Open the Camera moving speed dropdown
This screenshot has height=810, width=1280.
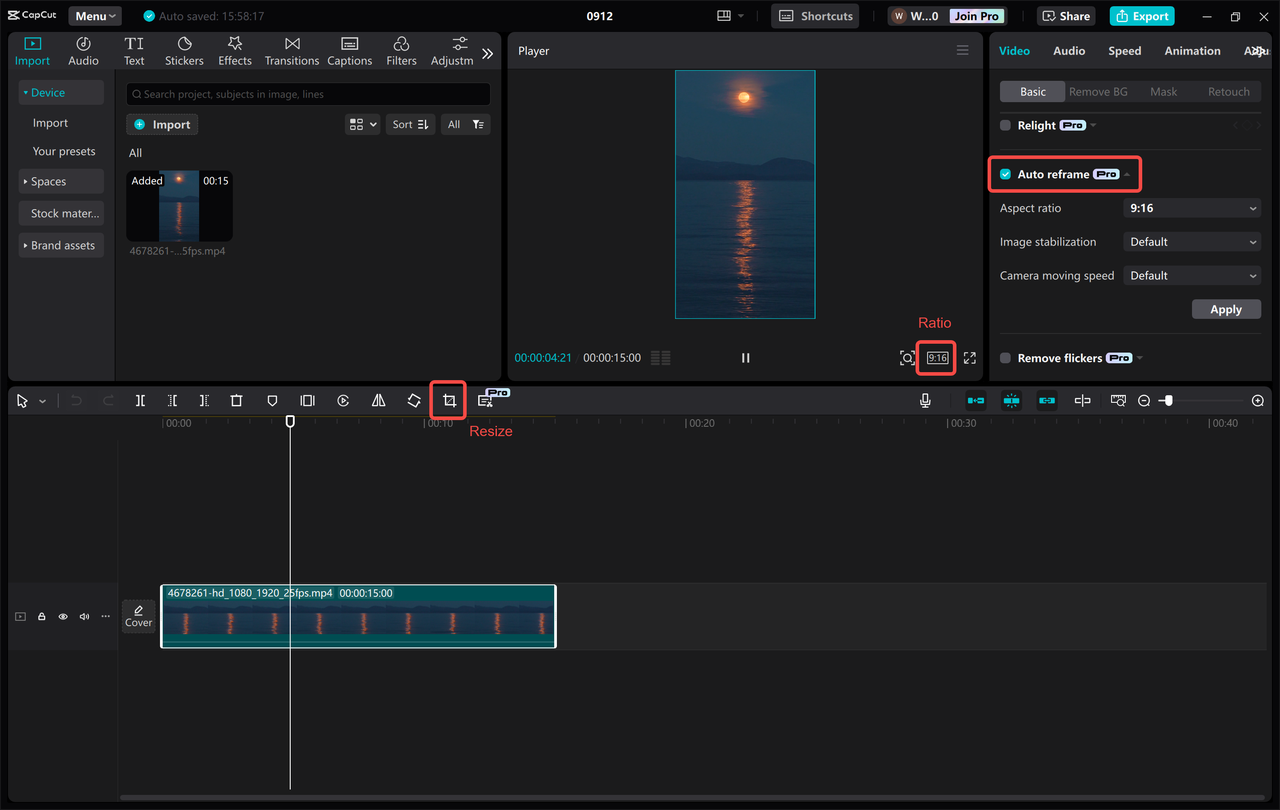click(x=1191, y=275)
